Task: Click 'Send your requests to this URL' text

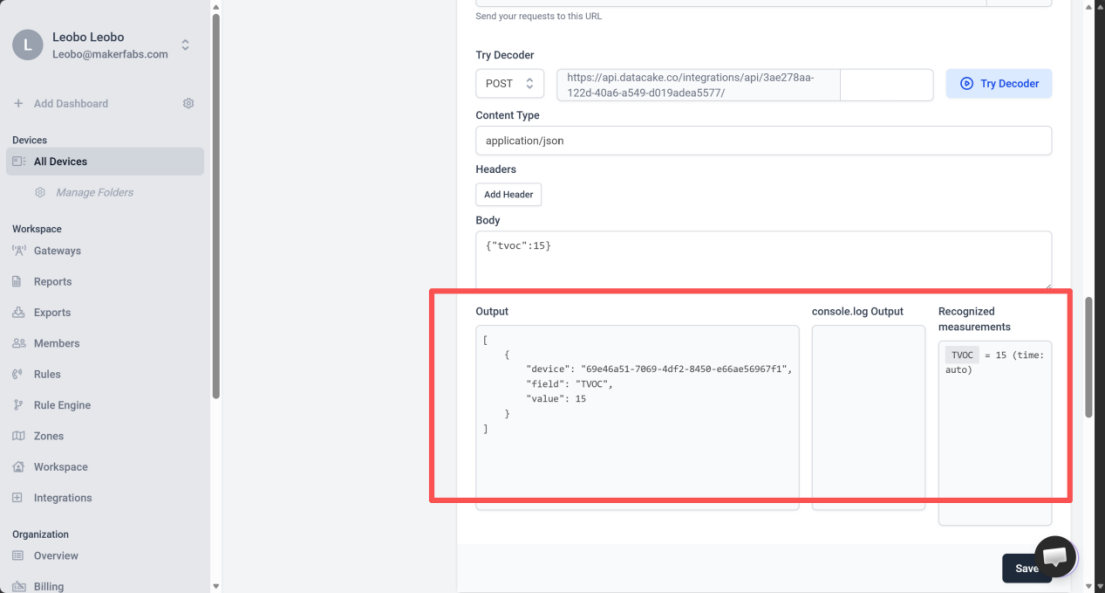Action: point(538,16)
